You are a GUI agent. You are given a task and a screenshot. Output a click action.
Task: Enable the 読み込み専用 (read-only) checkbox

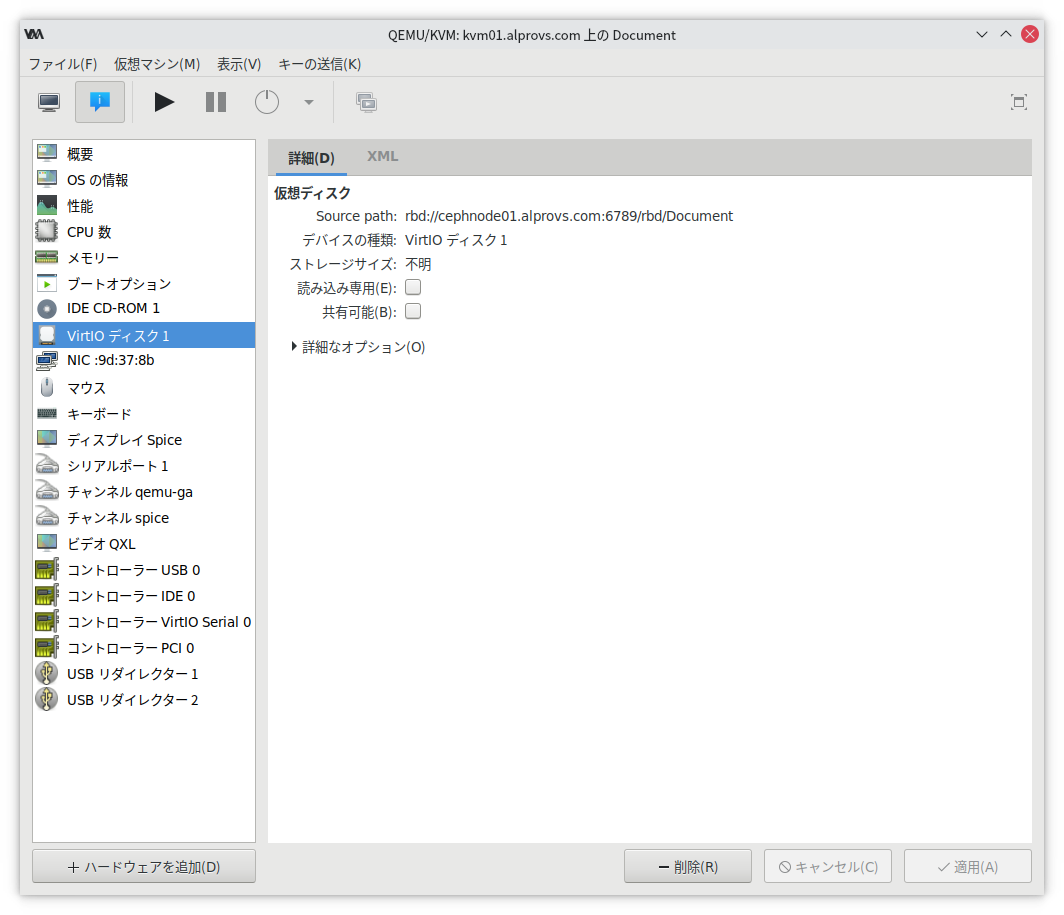413,287
